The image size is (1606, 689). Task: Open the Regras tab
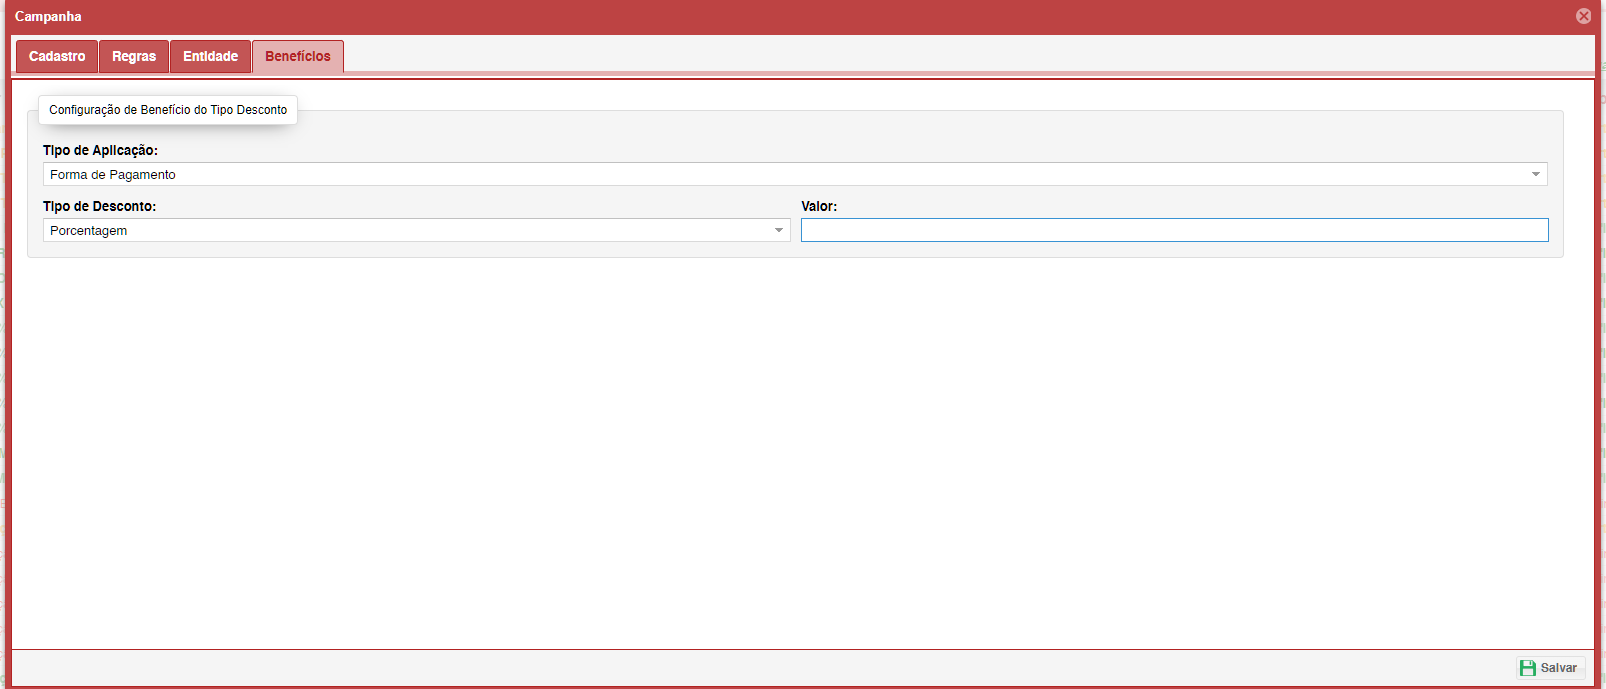pos(134,56)
